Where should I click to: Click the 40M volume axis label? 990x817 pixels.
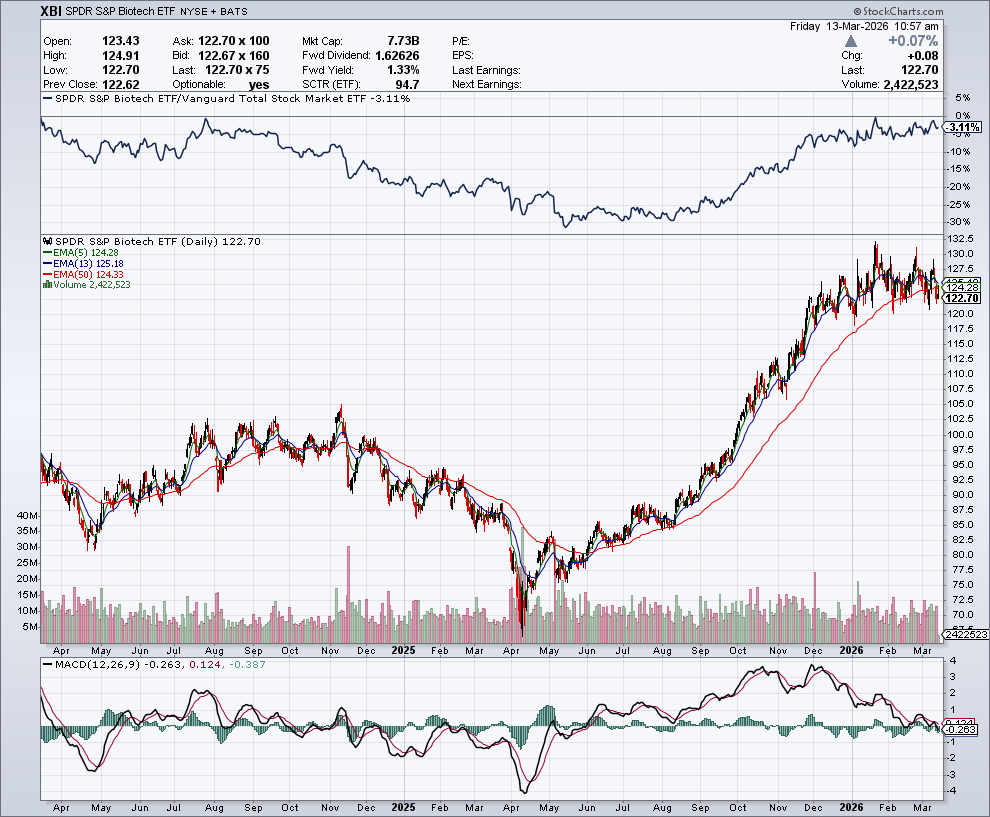tap(28, 515)
